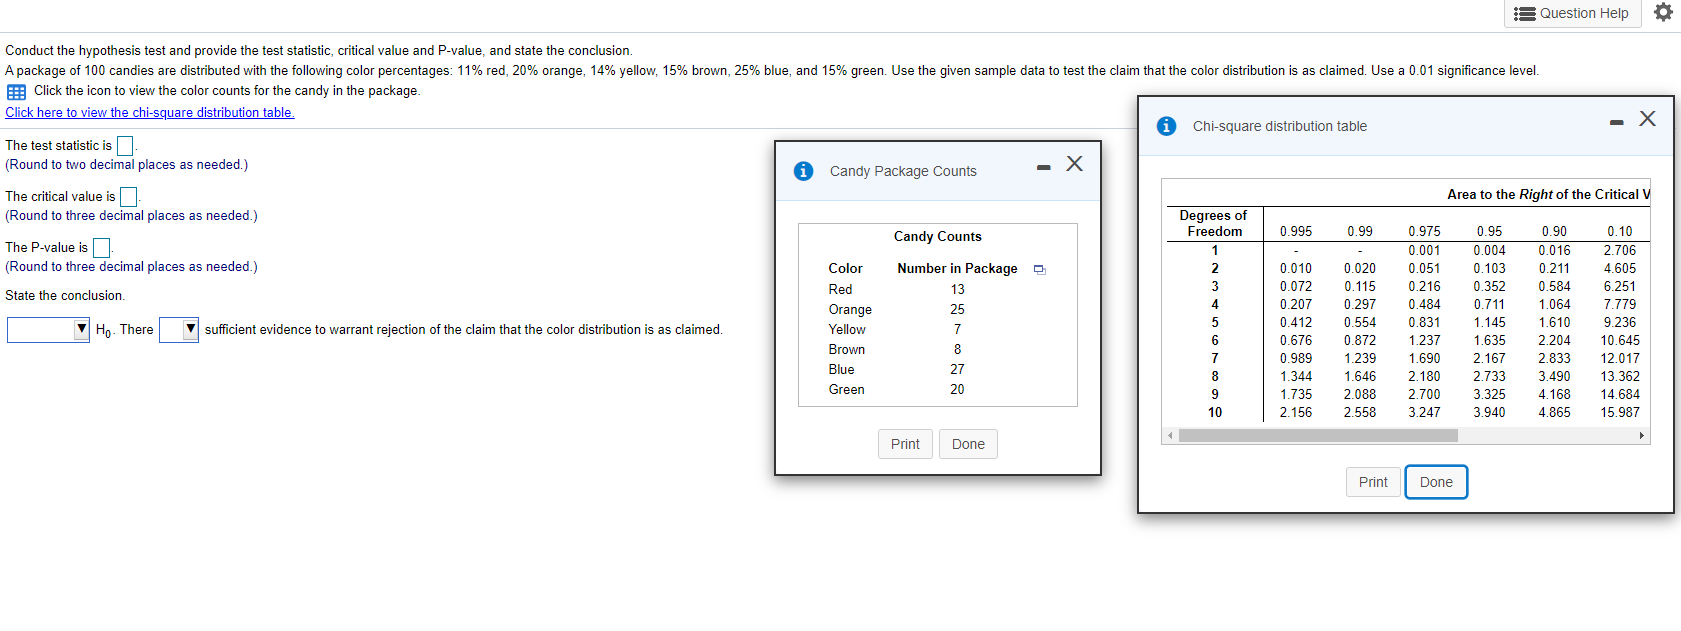Click the info icon in Chi-square distribution table
Screen dimensions: 1681x631
1166,126
